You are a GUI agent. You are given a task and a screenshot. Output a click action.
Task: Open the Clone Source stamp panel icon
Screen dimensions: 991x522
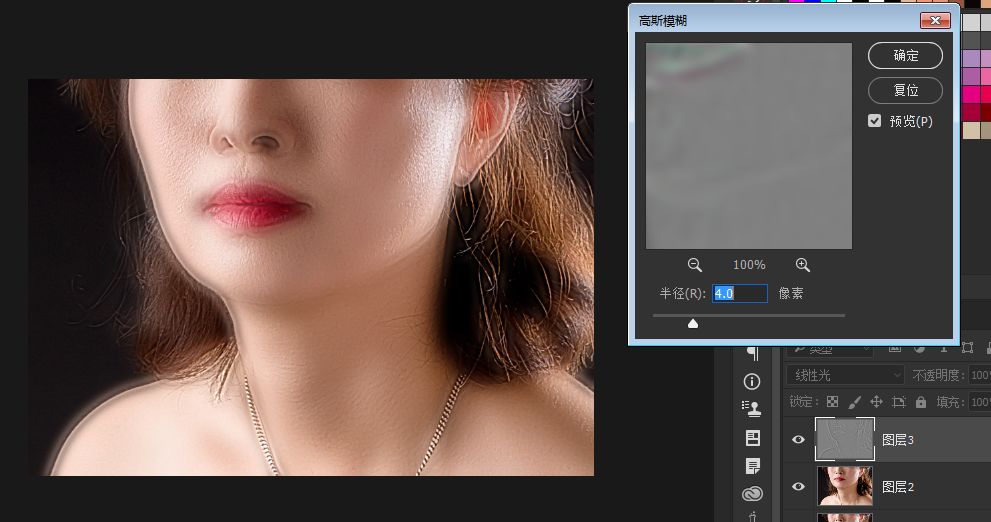pyautogui.click(x=751, y=409)
